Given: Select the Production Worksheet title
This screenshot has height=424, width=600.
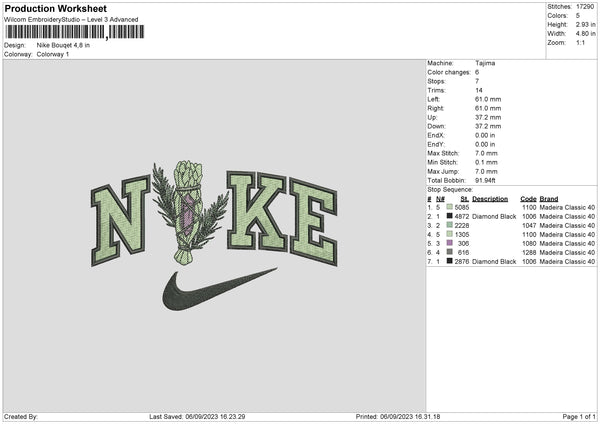Looking at the screenshot, I should click(55, 8).
